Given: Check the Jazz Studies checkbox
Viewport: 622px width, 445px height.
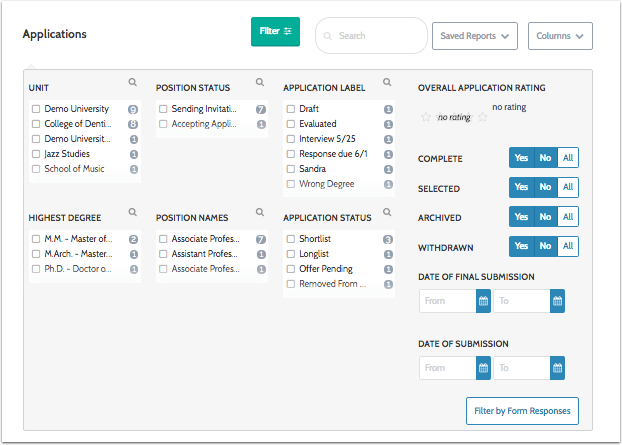Looking at the screenshot, I should tap(36, 154).
